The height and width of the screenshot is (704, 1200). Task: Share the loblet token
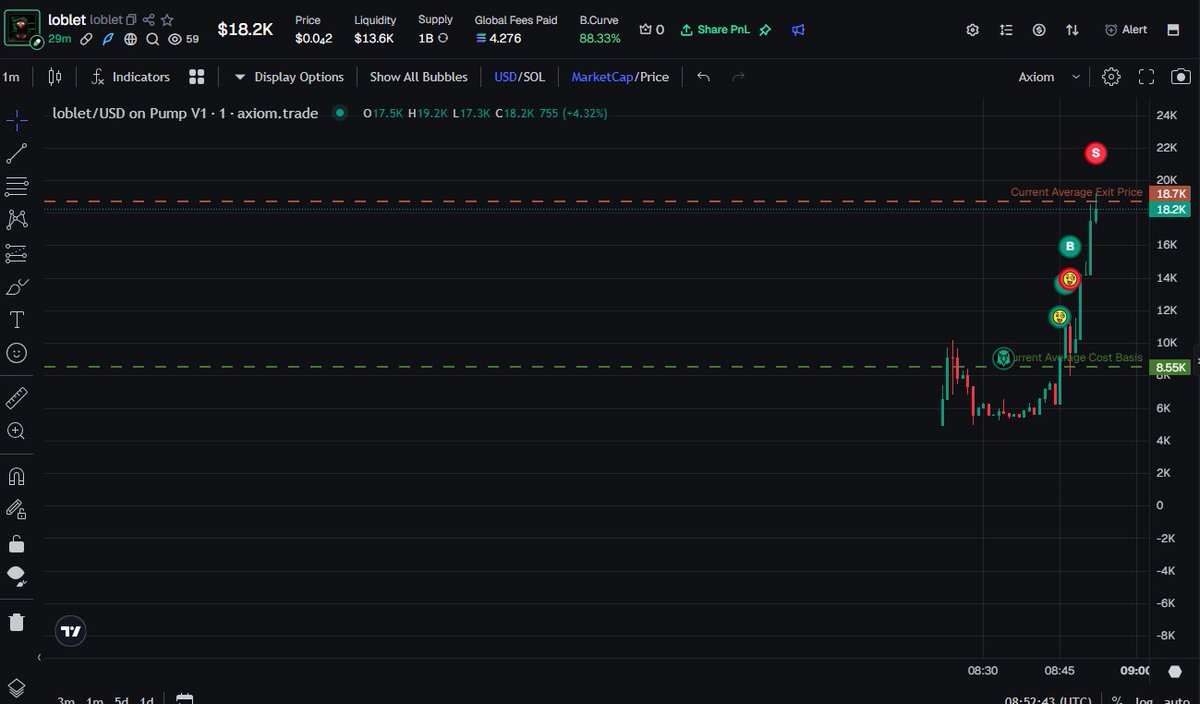[149, 20]
